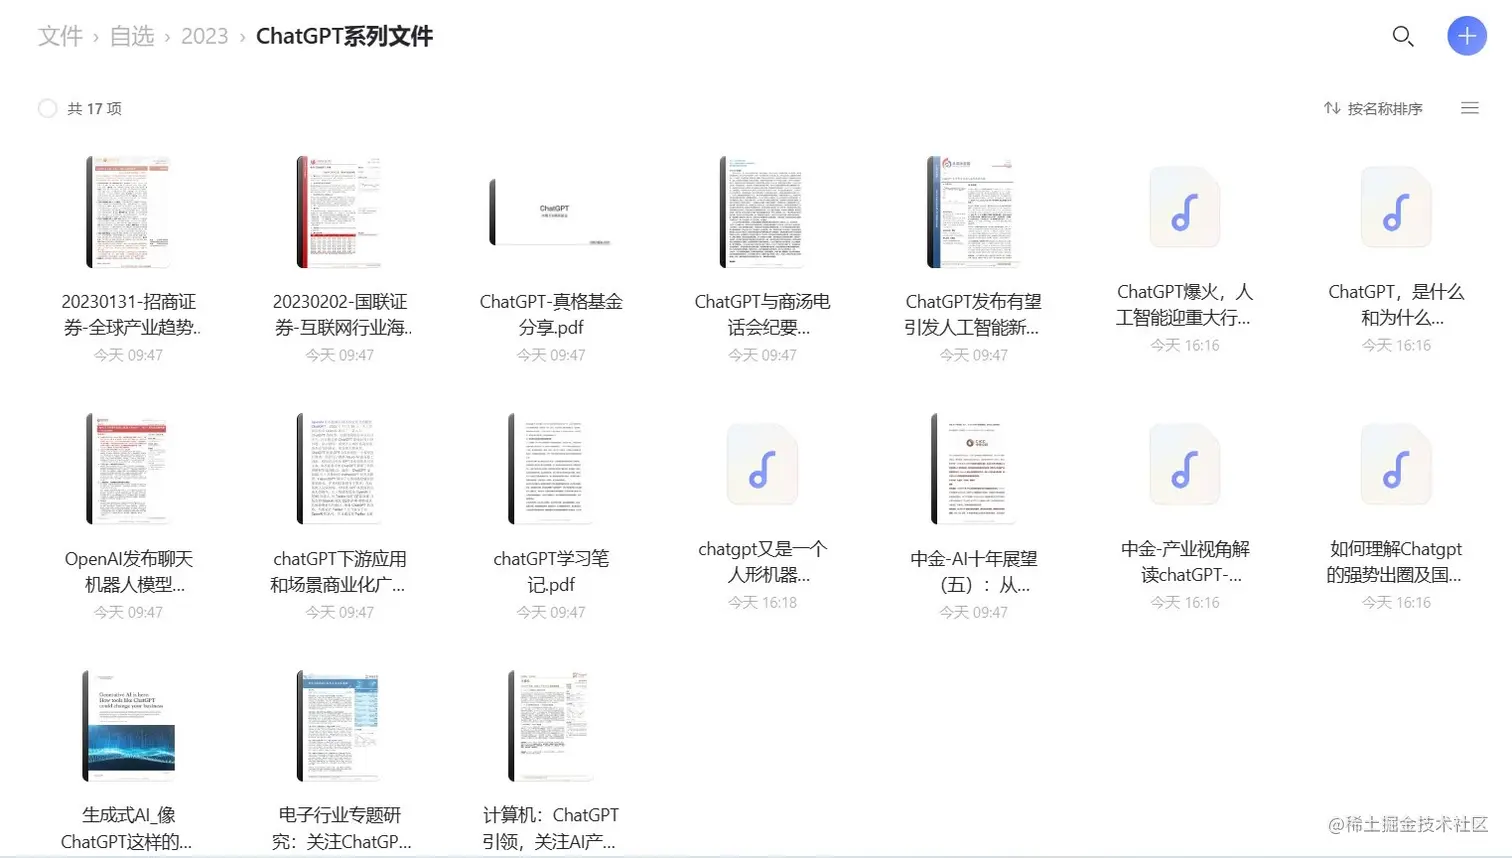Open audio file icon for 中金-产业视角解读chatGPT-...
Viewport: 1512px width, 858px height.
[1185, 466]
